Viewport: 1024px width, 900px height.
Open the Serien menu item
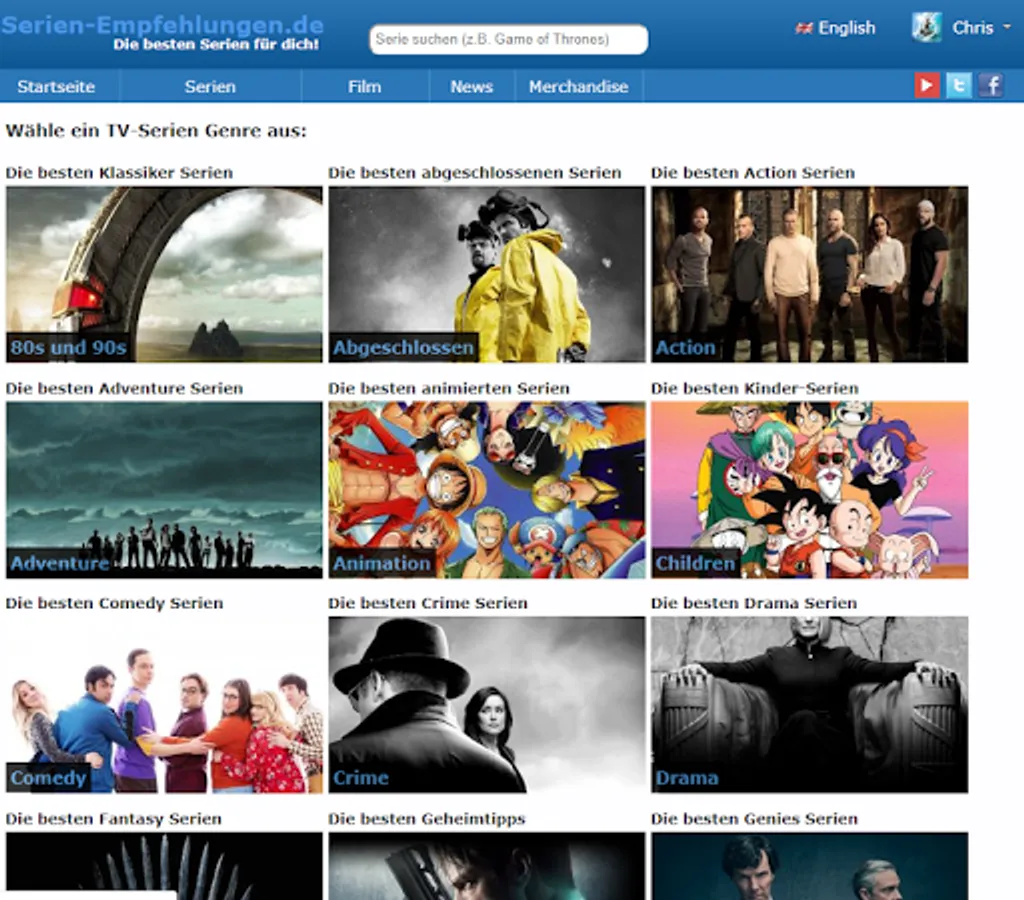point(210,87)
